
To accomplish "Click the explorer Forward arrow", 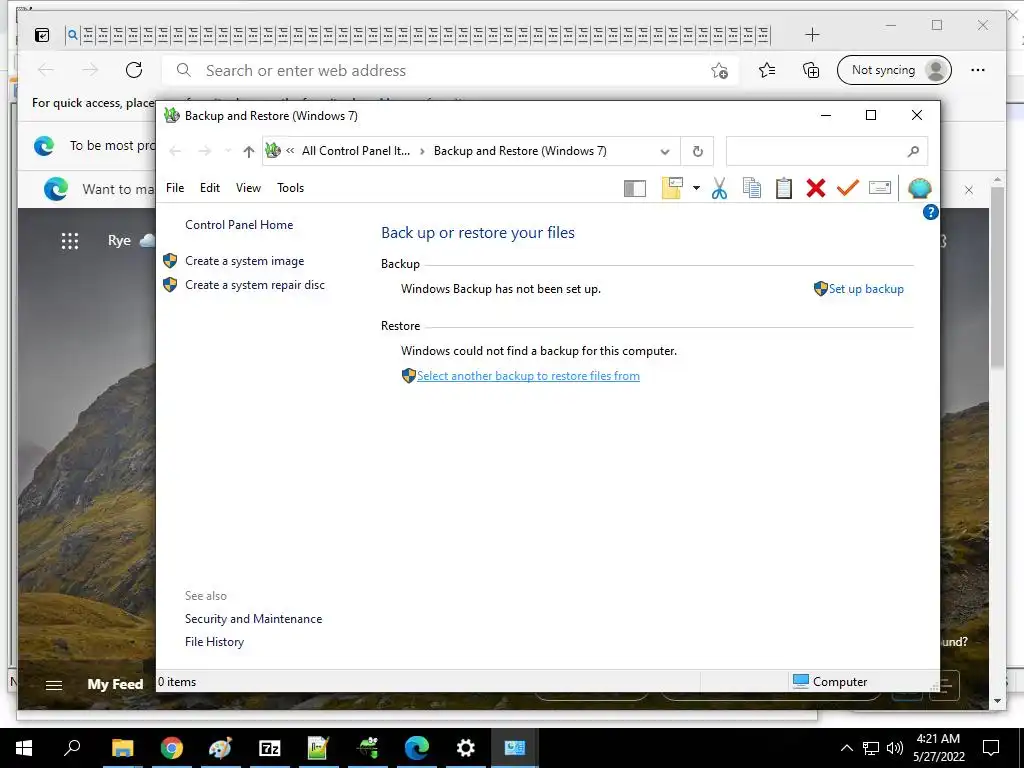I will (204, 152).
